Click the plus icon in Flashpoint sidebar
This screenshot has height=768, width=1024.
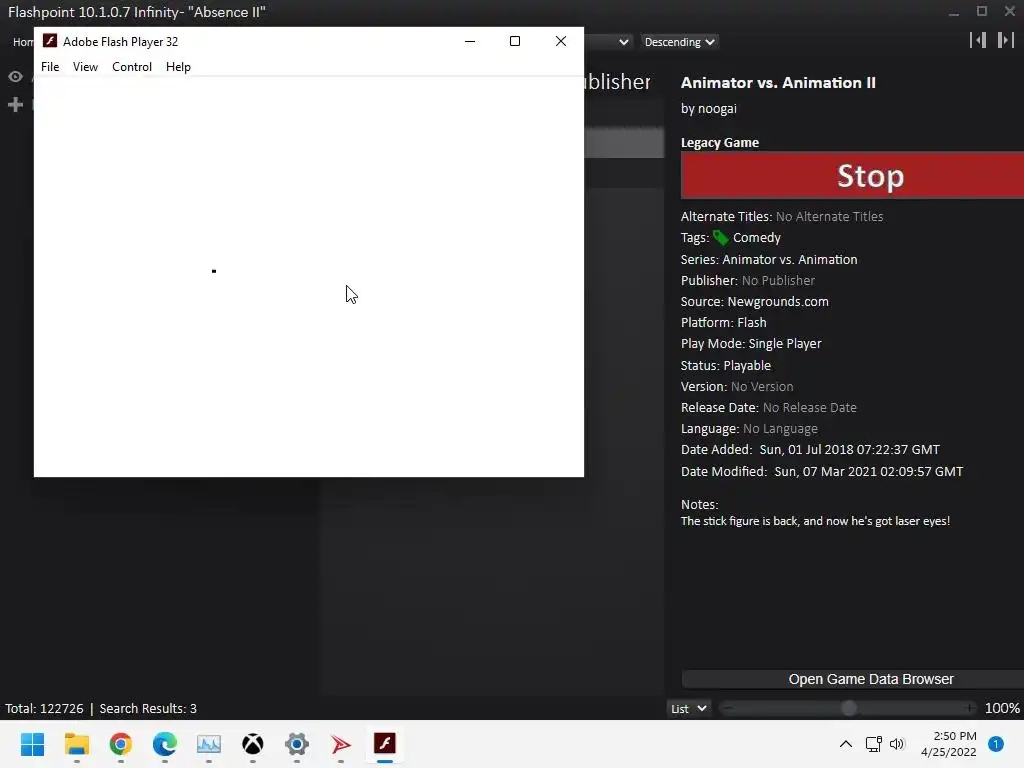[15, 104]
